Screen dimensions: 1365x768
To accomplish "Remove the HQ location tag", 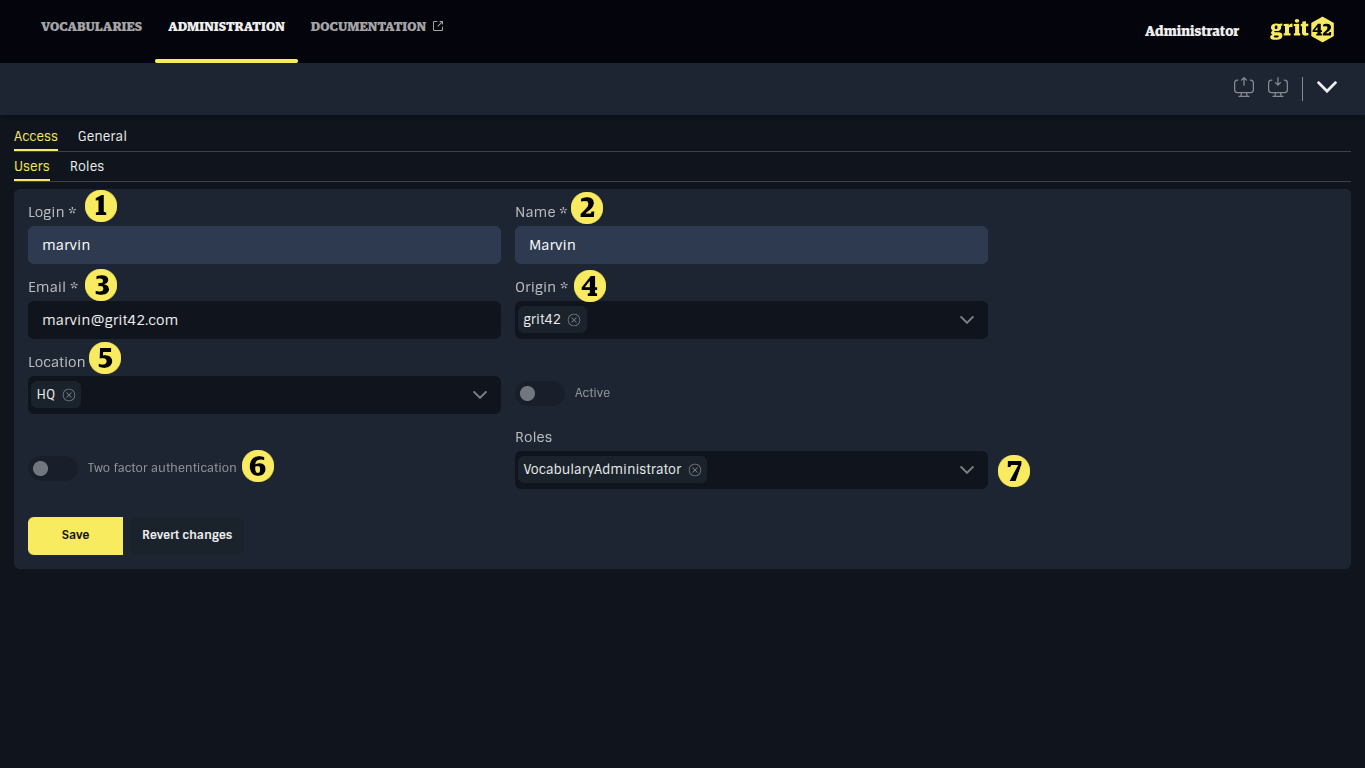I will pyautogui.click(x=69, y=394).
